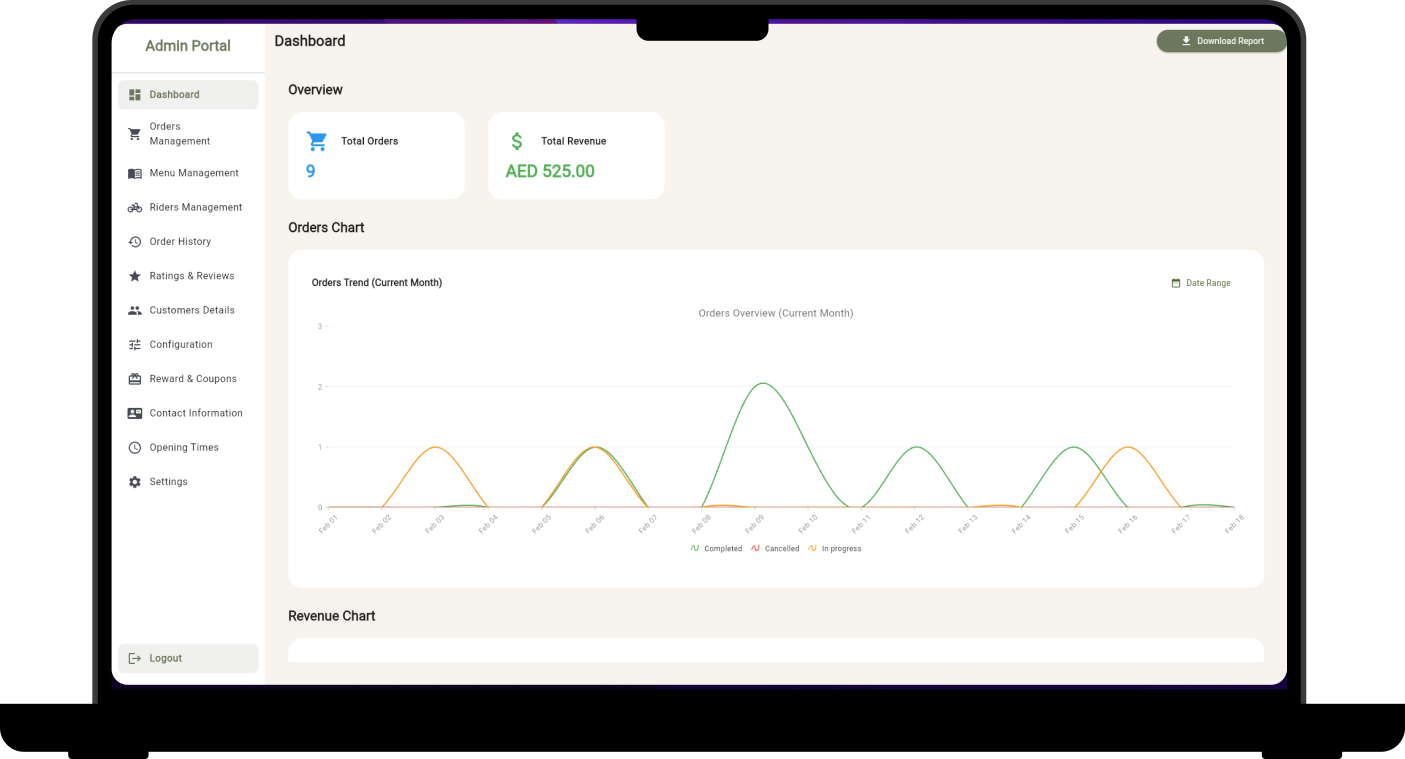Click the Order History clock icon
This screenshot has height=759, width=1405.
pos(135,242)
